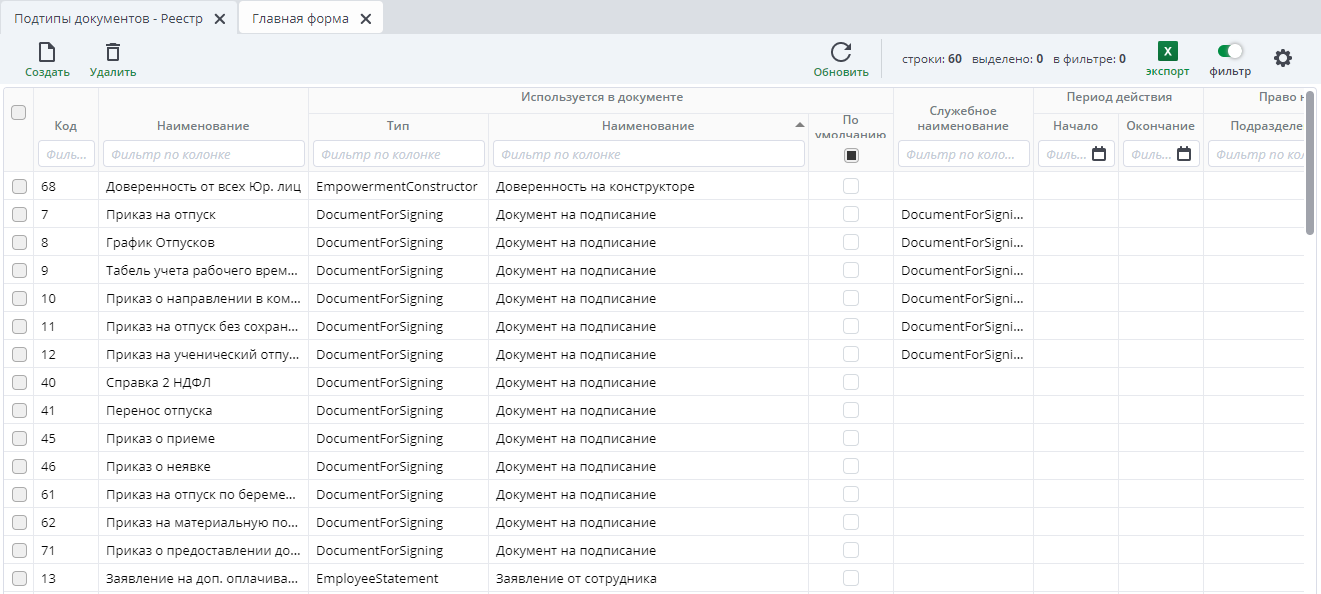Open calendar in Окончание filter
Viewport: 1321px width, 594px height.
(1184, 154)
